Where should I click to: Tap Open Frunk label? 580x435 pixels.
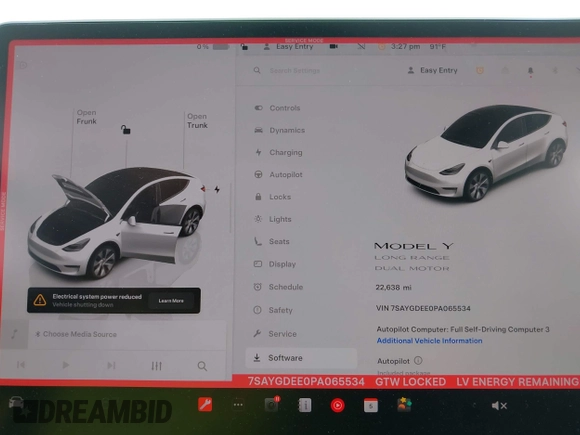(x=87, y=117)
